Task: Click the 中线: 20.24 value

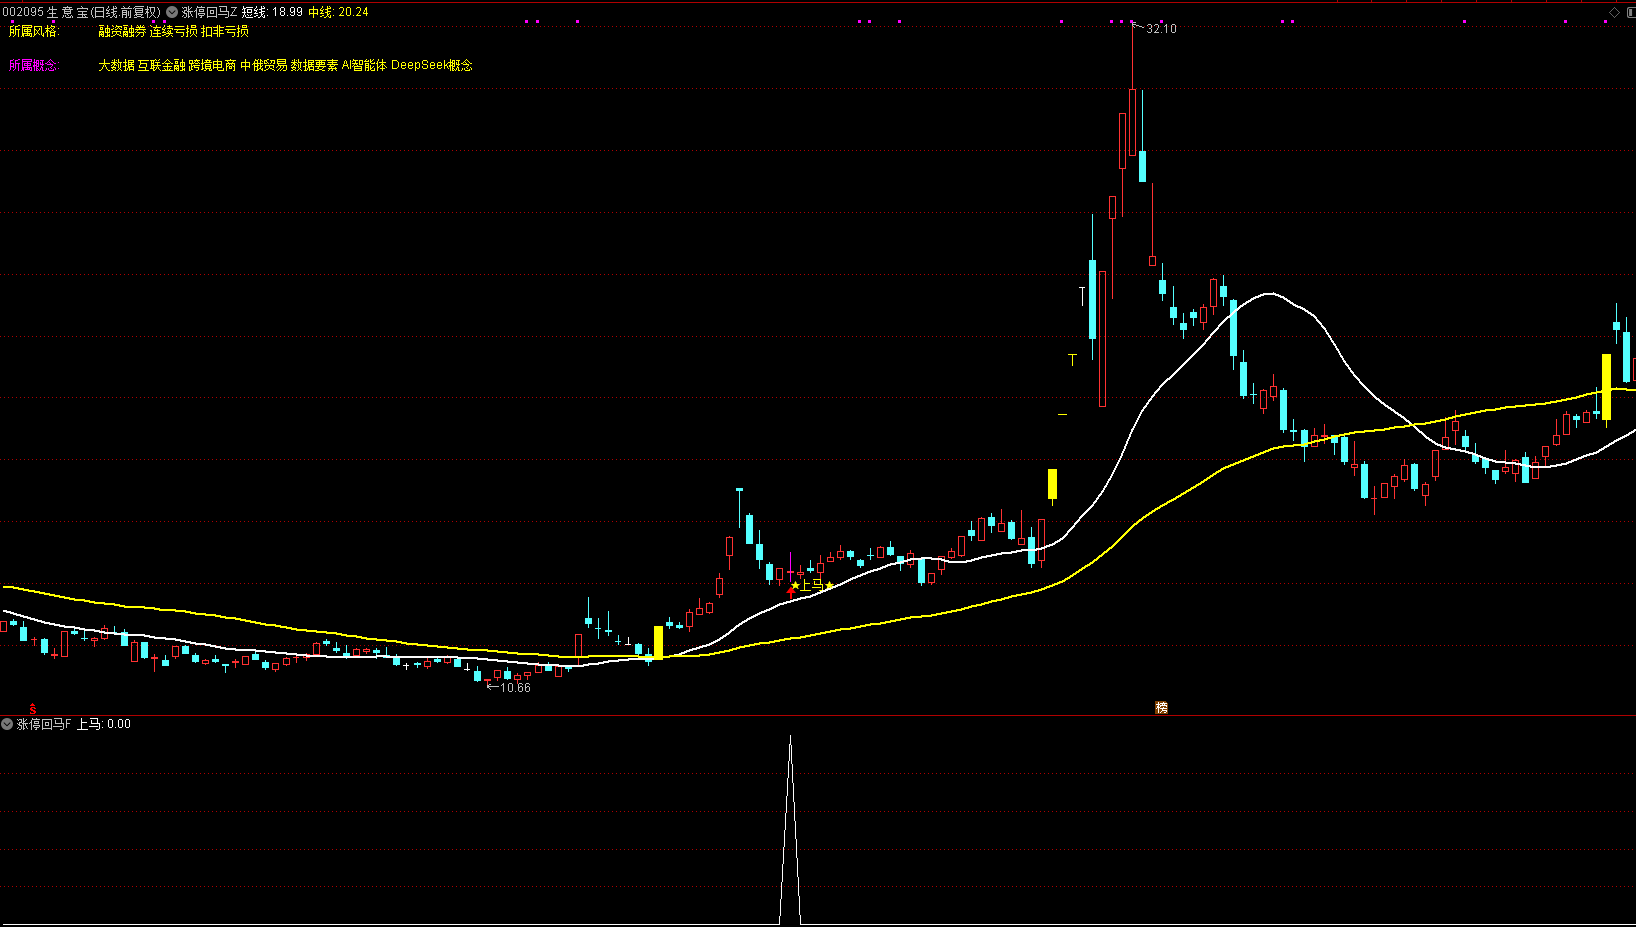Action: [338, 12]
